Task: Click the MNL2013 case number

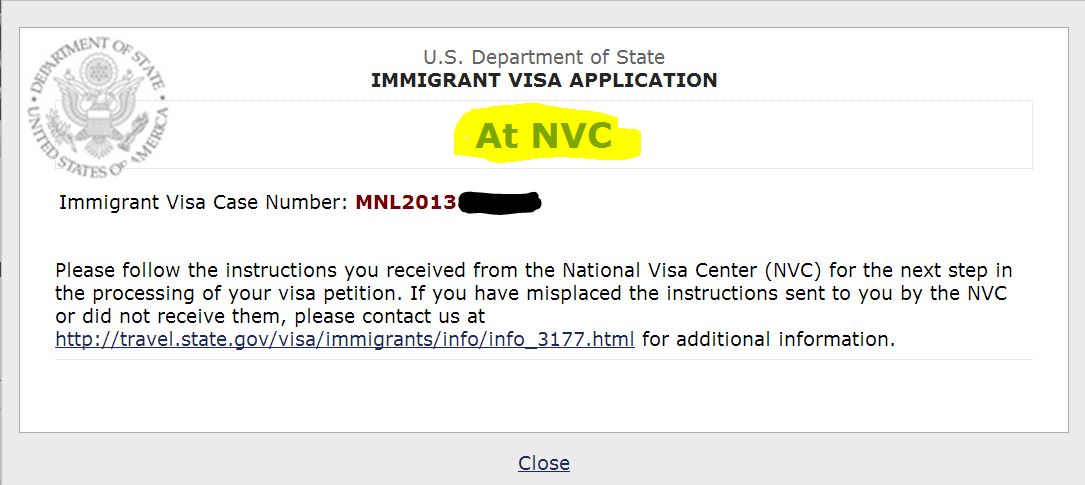Action: coord(406,203)
